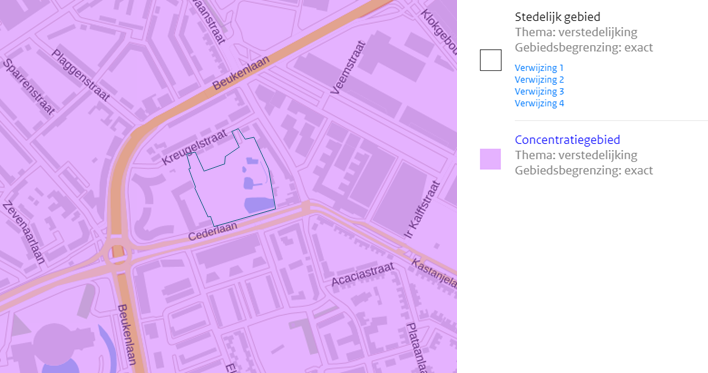Click the Cederlaan street label
Viewport: 708px width, 373px height.
pos(213,232)
